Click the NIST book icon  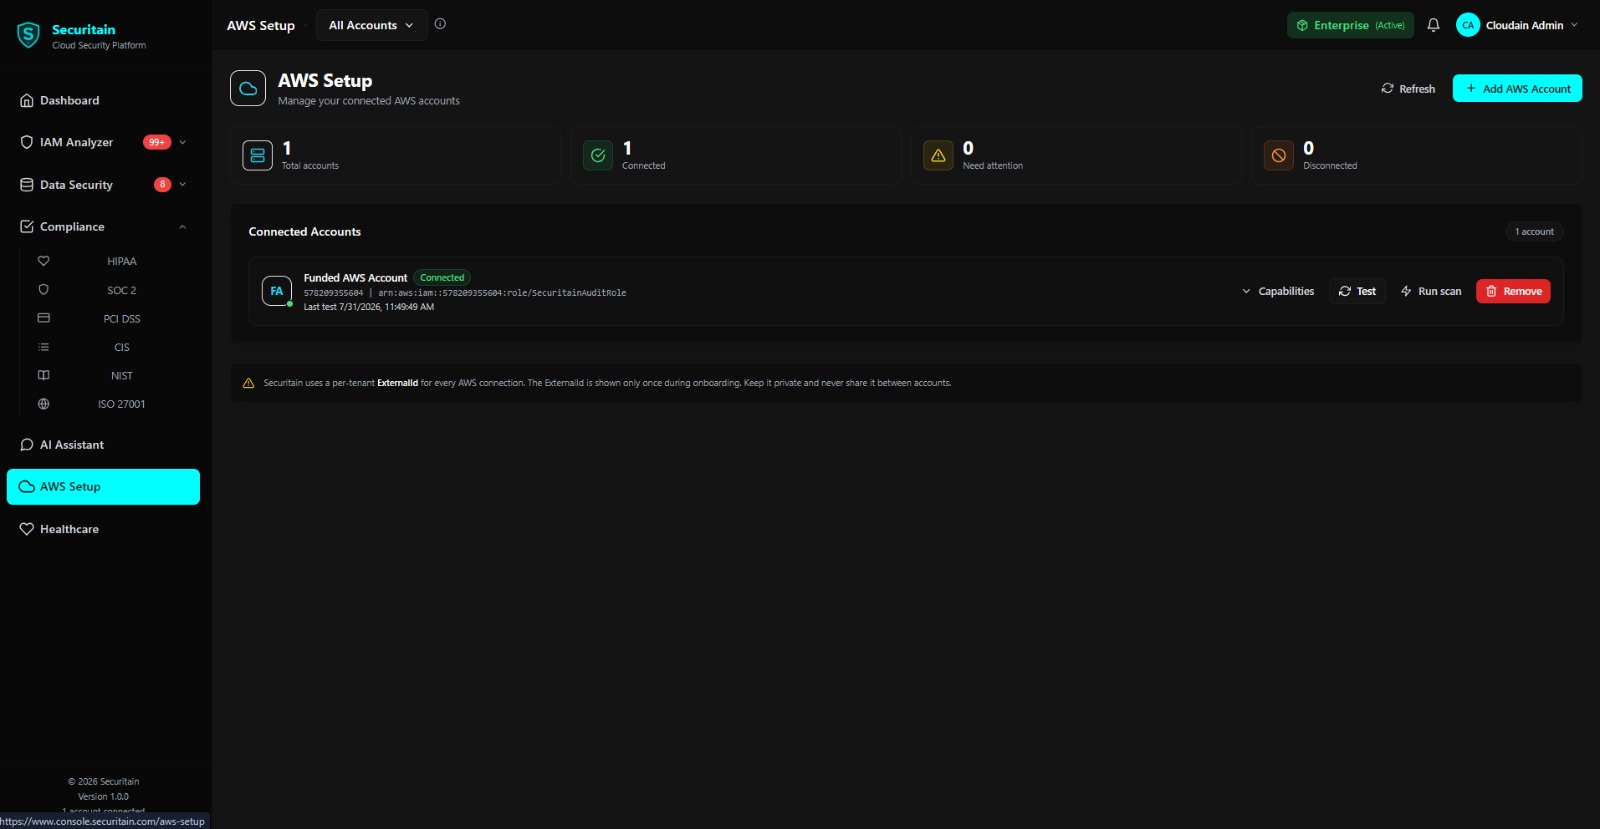pyautogui.click(x=43, y=375)
